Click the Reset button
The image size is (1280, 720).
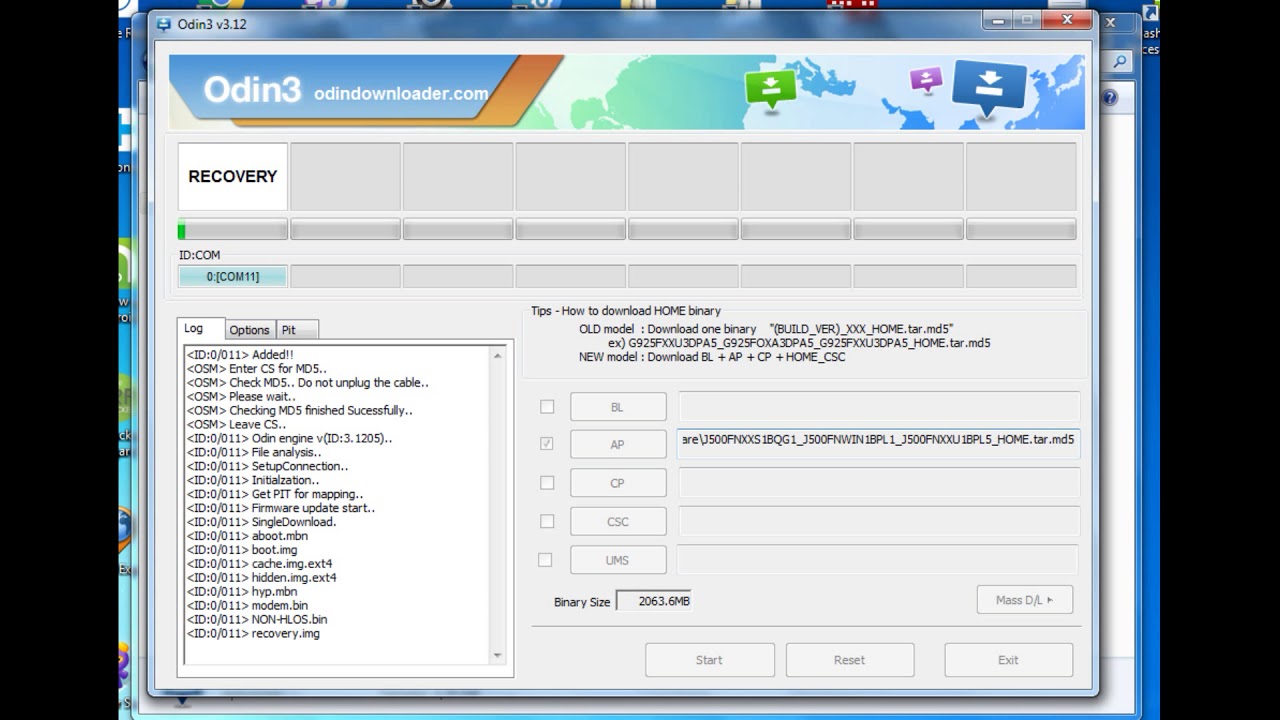849,660
